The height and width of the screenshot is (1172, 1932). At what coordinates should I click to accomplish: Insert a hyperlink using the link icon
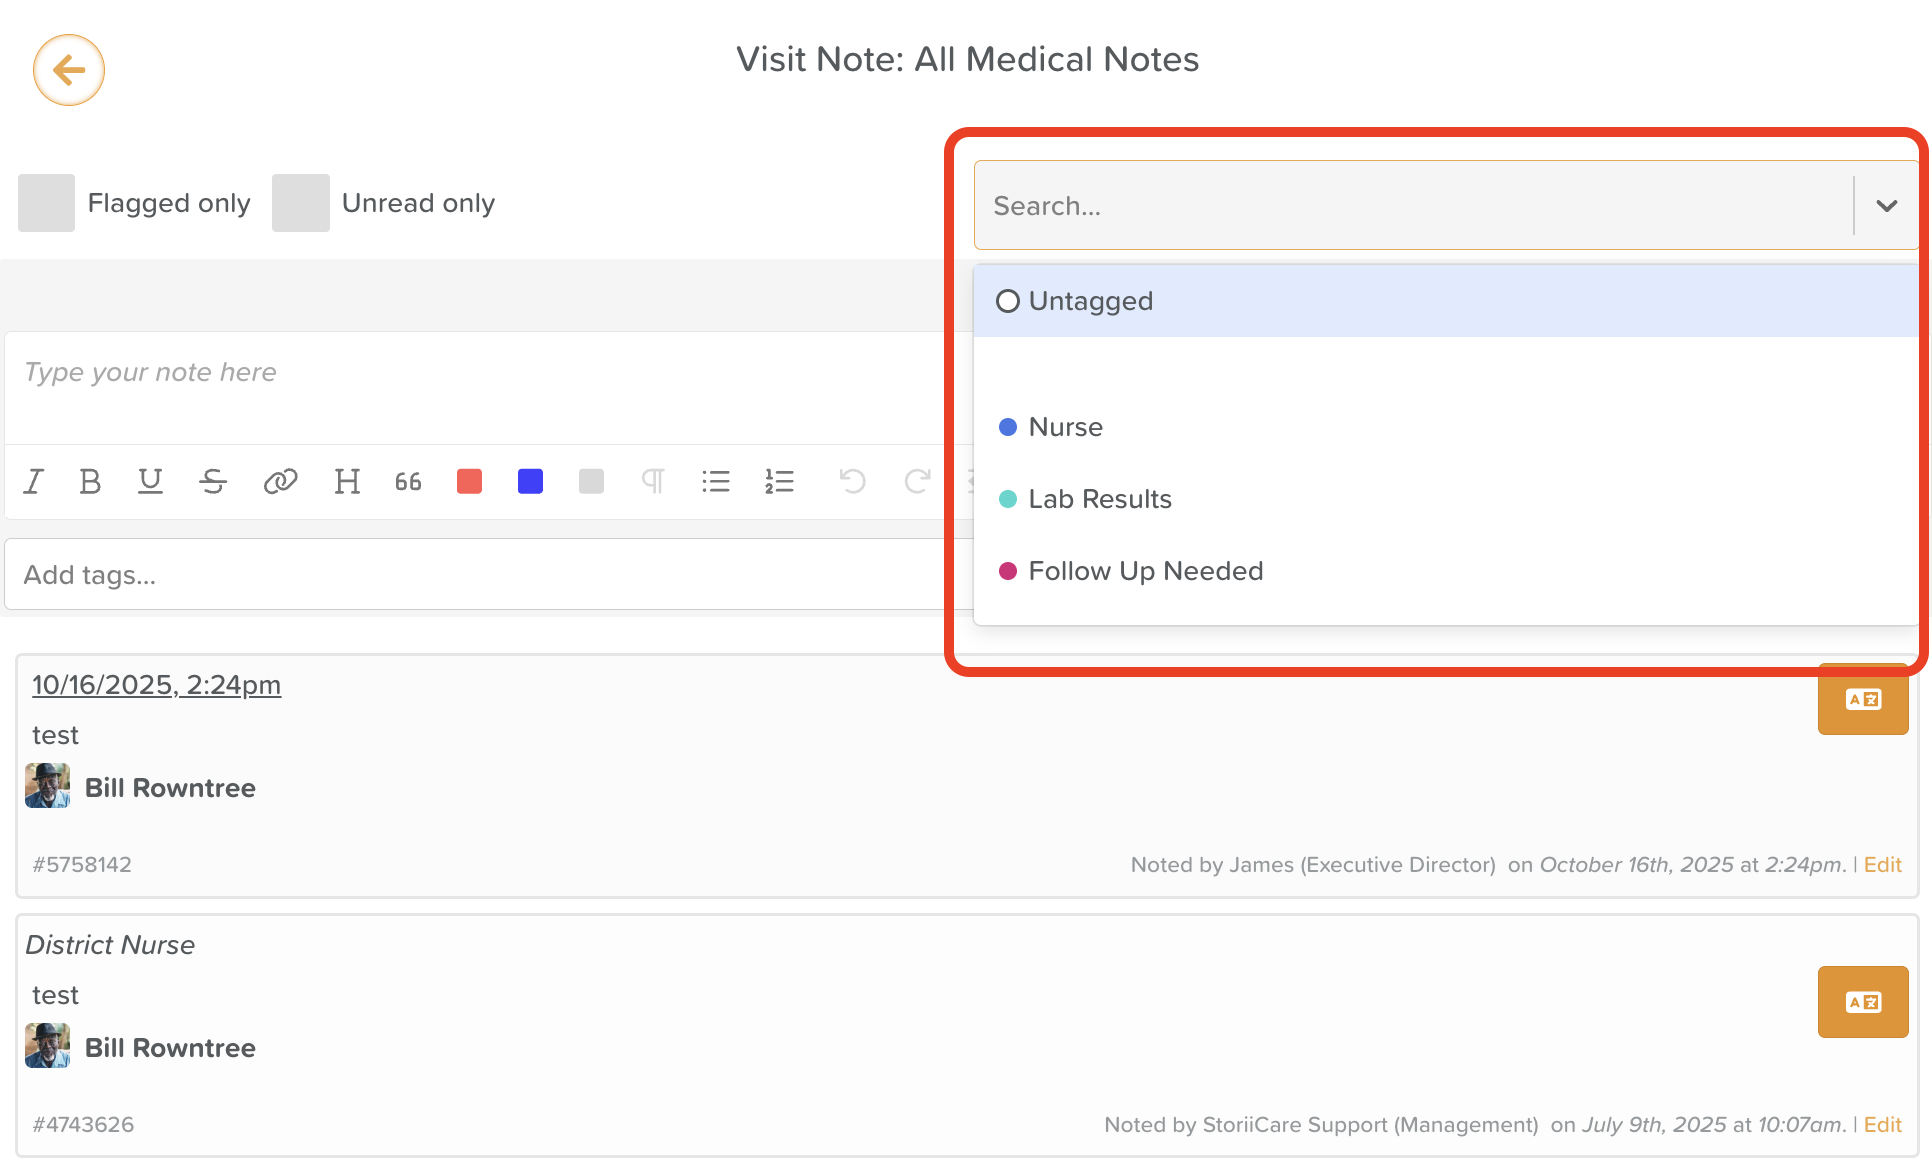tap(280, 482)
